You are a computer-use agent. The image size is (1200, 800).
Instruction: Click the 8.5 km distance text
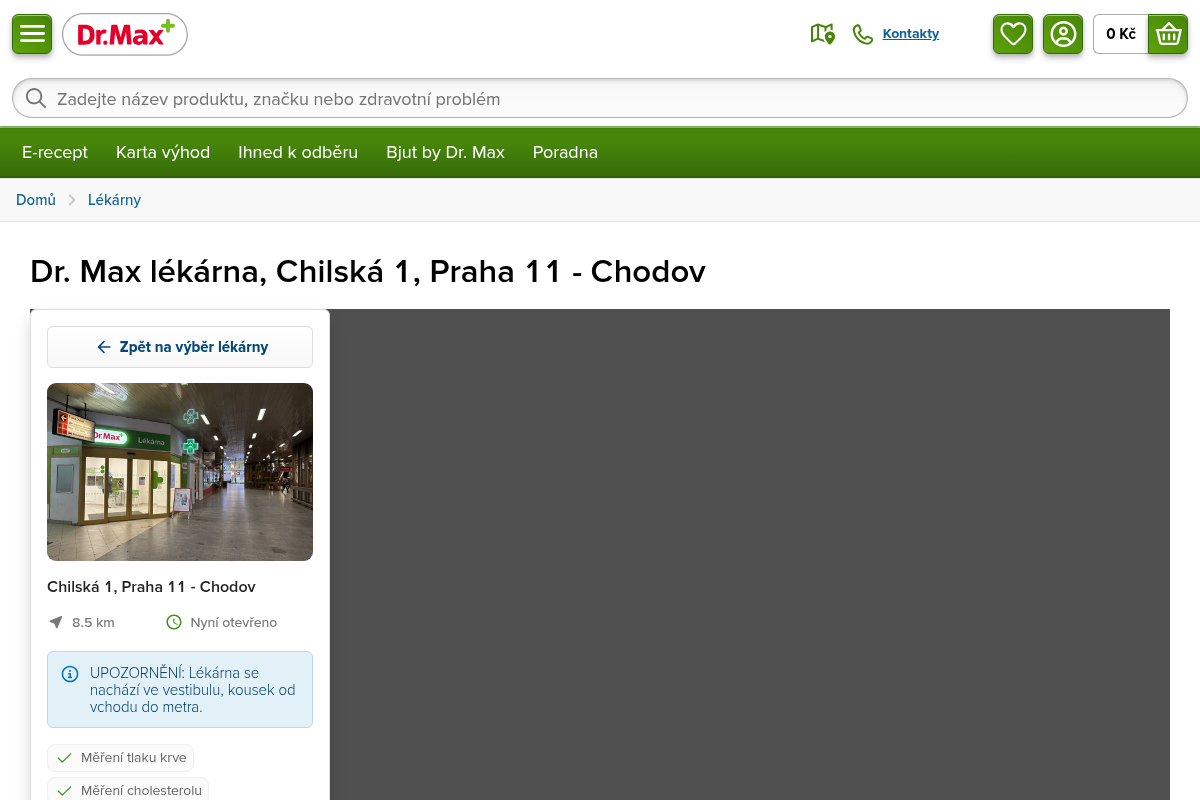coord(93,622)
